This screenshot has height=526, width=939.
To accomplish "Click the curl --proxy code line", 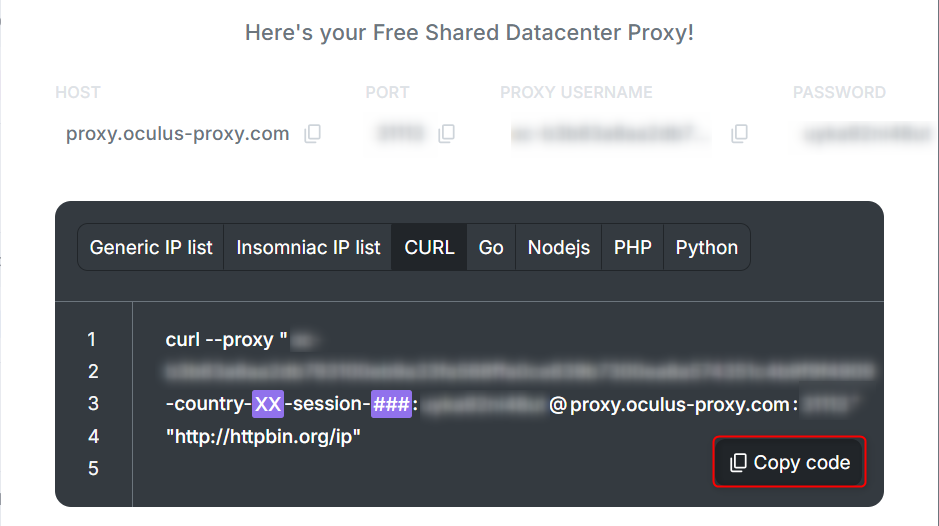I will click(x=226, y=340).
